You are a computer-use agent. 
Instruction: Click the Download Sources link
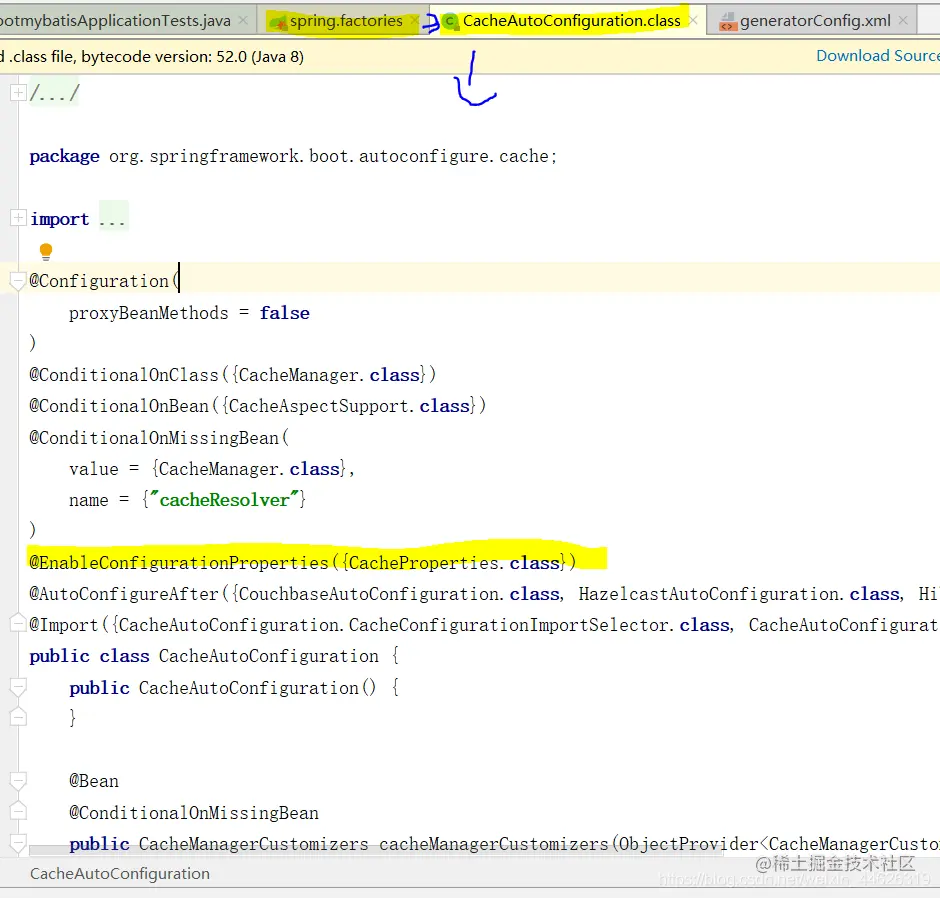pos(878,56)
